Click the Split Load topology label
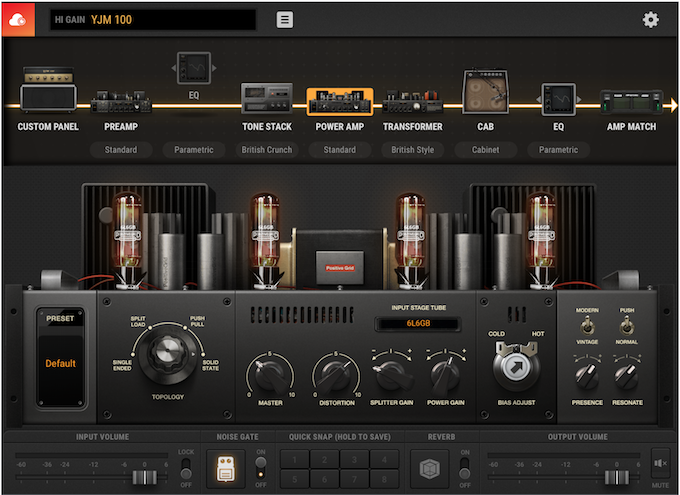The image size is (680, 495). pyautogui.click(x=138, y=321)
